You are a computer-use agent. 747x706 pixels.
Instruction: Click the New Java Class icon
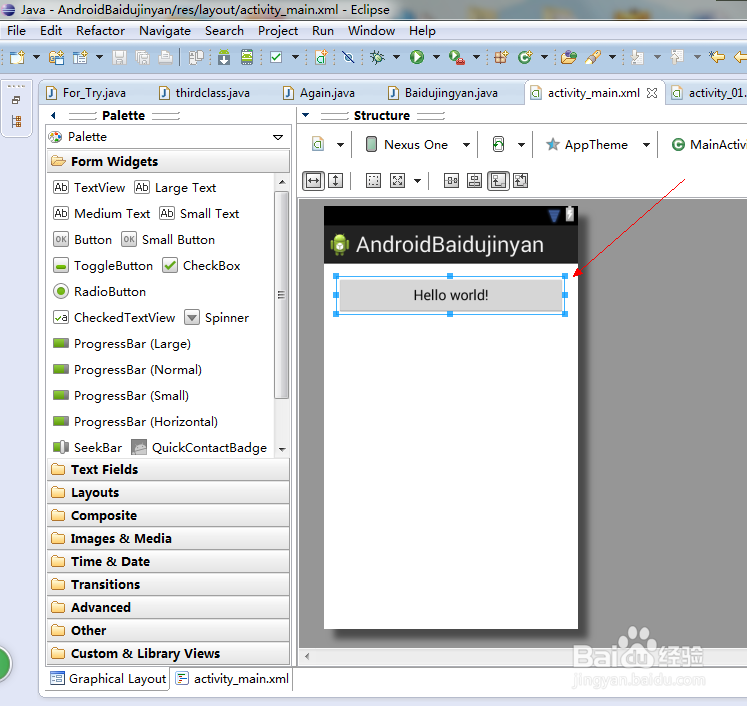coord(525,58)
